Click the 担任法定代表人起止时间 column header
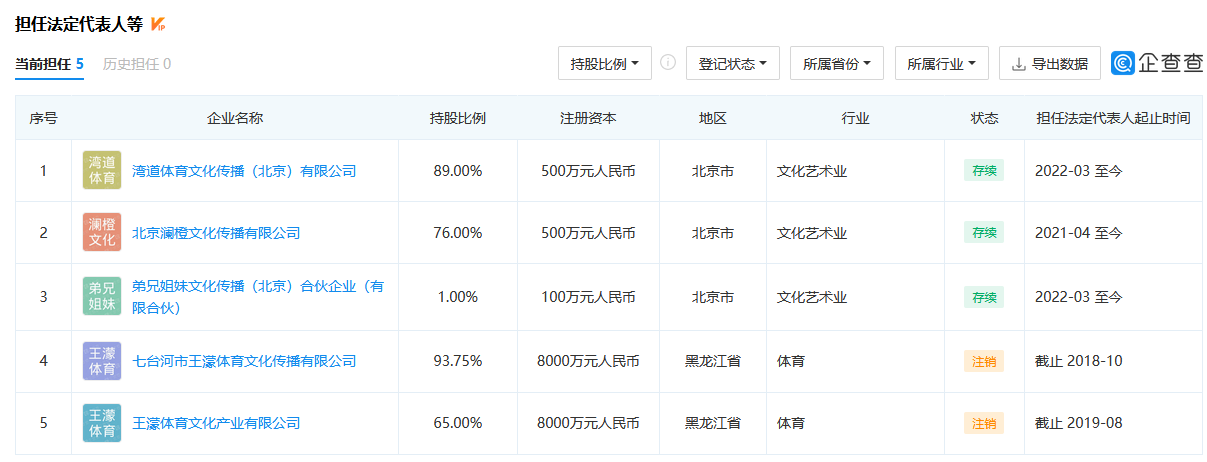1207x462 pixels. 1113,118
